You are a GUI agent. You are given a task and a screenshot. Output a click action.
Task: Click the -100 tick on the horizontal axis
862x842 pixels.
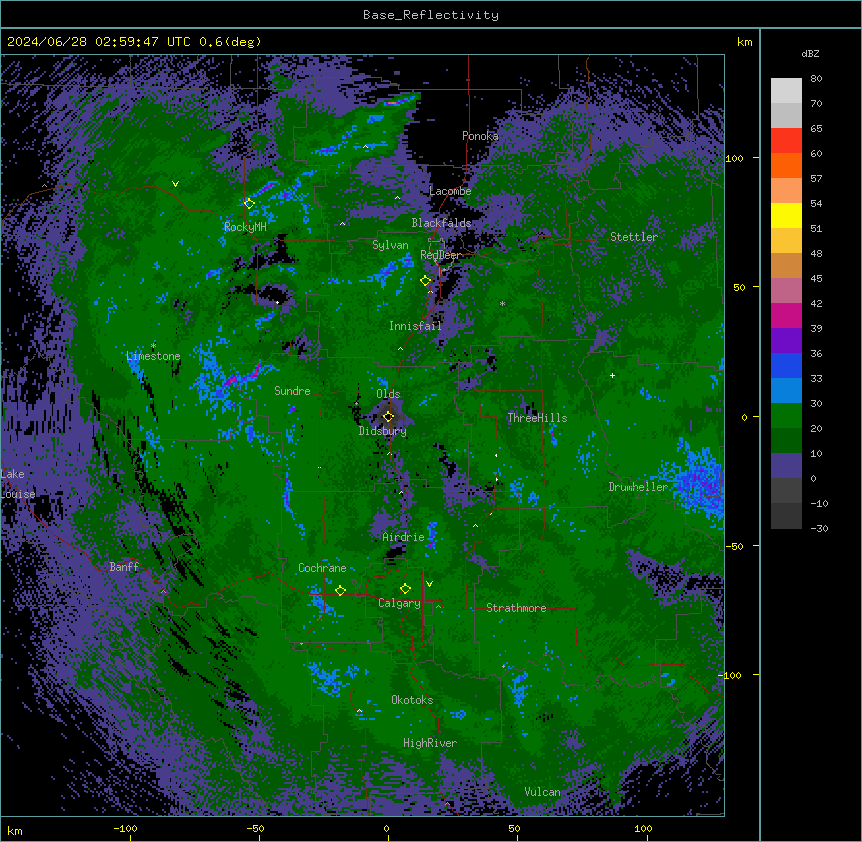click(125, 828)
